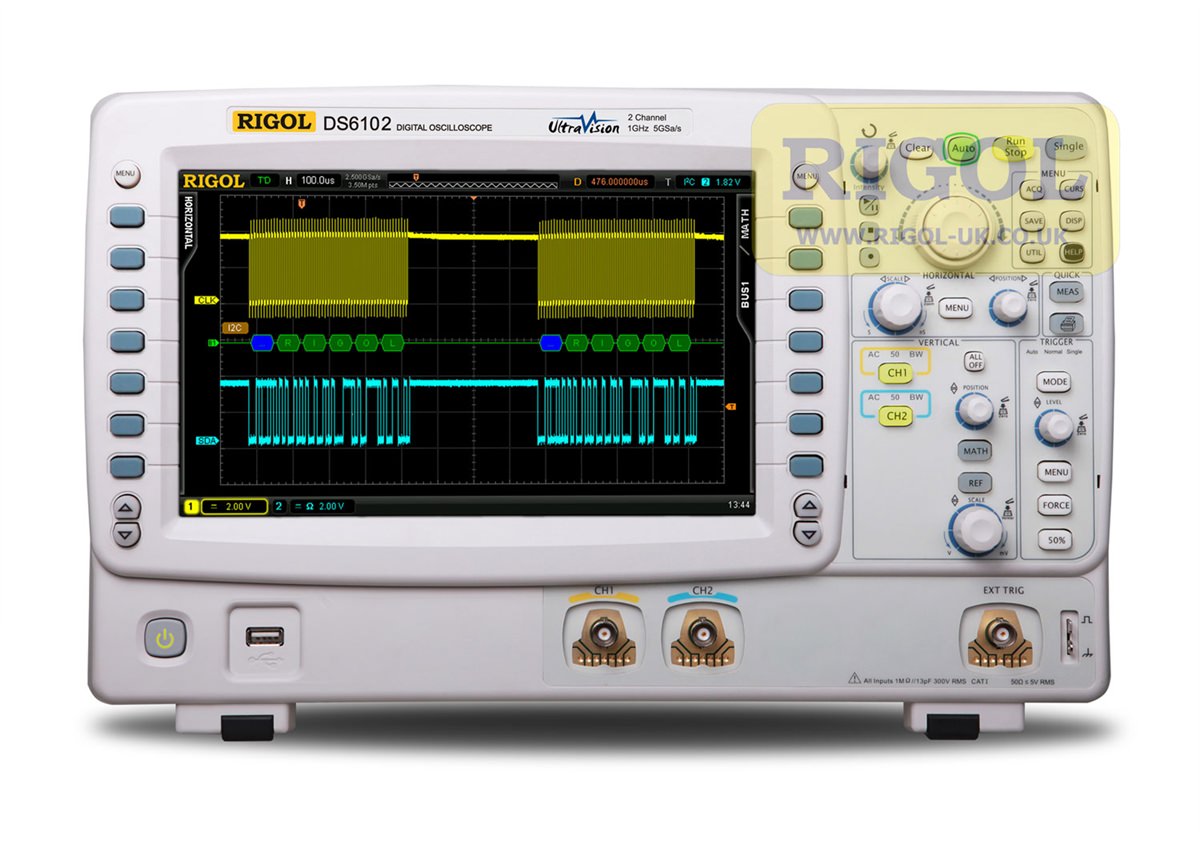This screenshot has width=1200, height=848.
Task: Open the UTIL utility menu
Action: [1032, 253]
